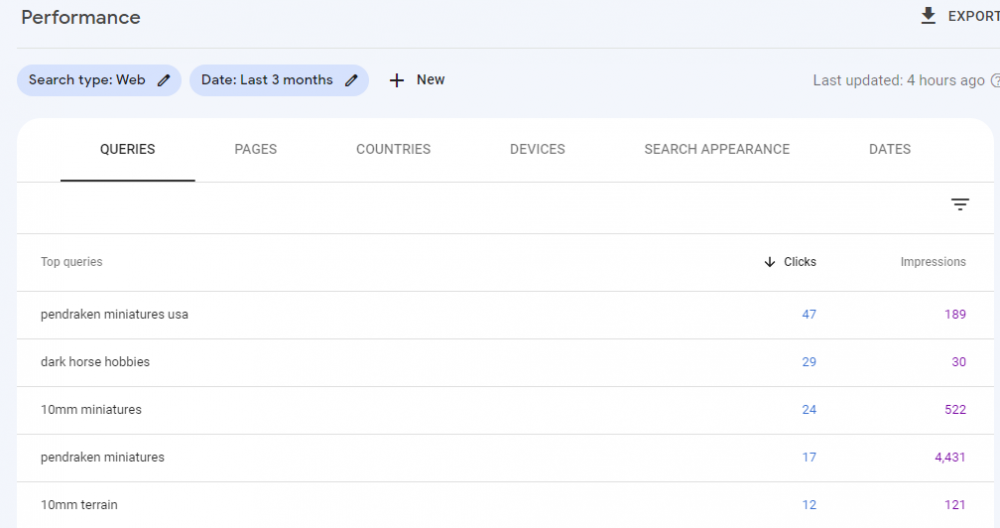The width and height of the screenshot is (1000, 528).
Task: Show the Dates tab
Action: (x=890, y=149)
